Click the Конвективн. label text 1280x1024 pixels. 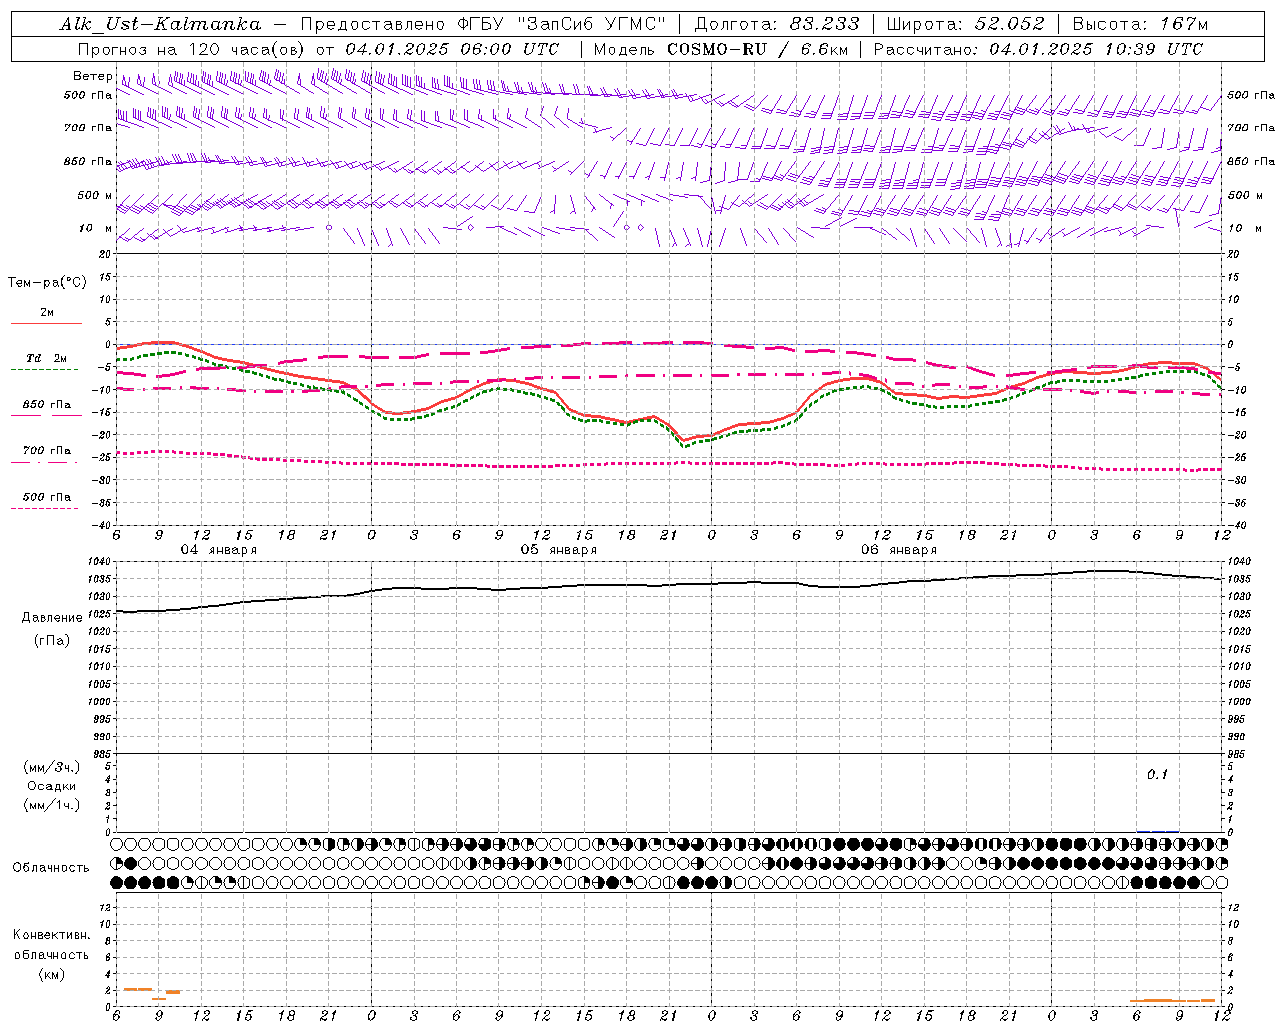[51, 935]
